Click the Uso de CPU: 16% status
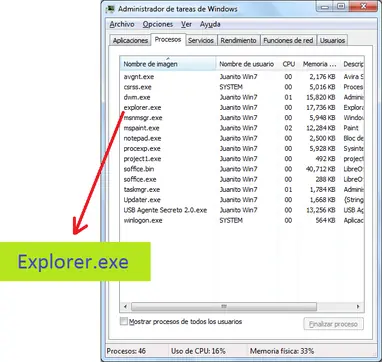The height and width of the screenshot is (362, 382). click(x=198, y=351)
